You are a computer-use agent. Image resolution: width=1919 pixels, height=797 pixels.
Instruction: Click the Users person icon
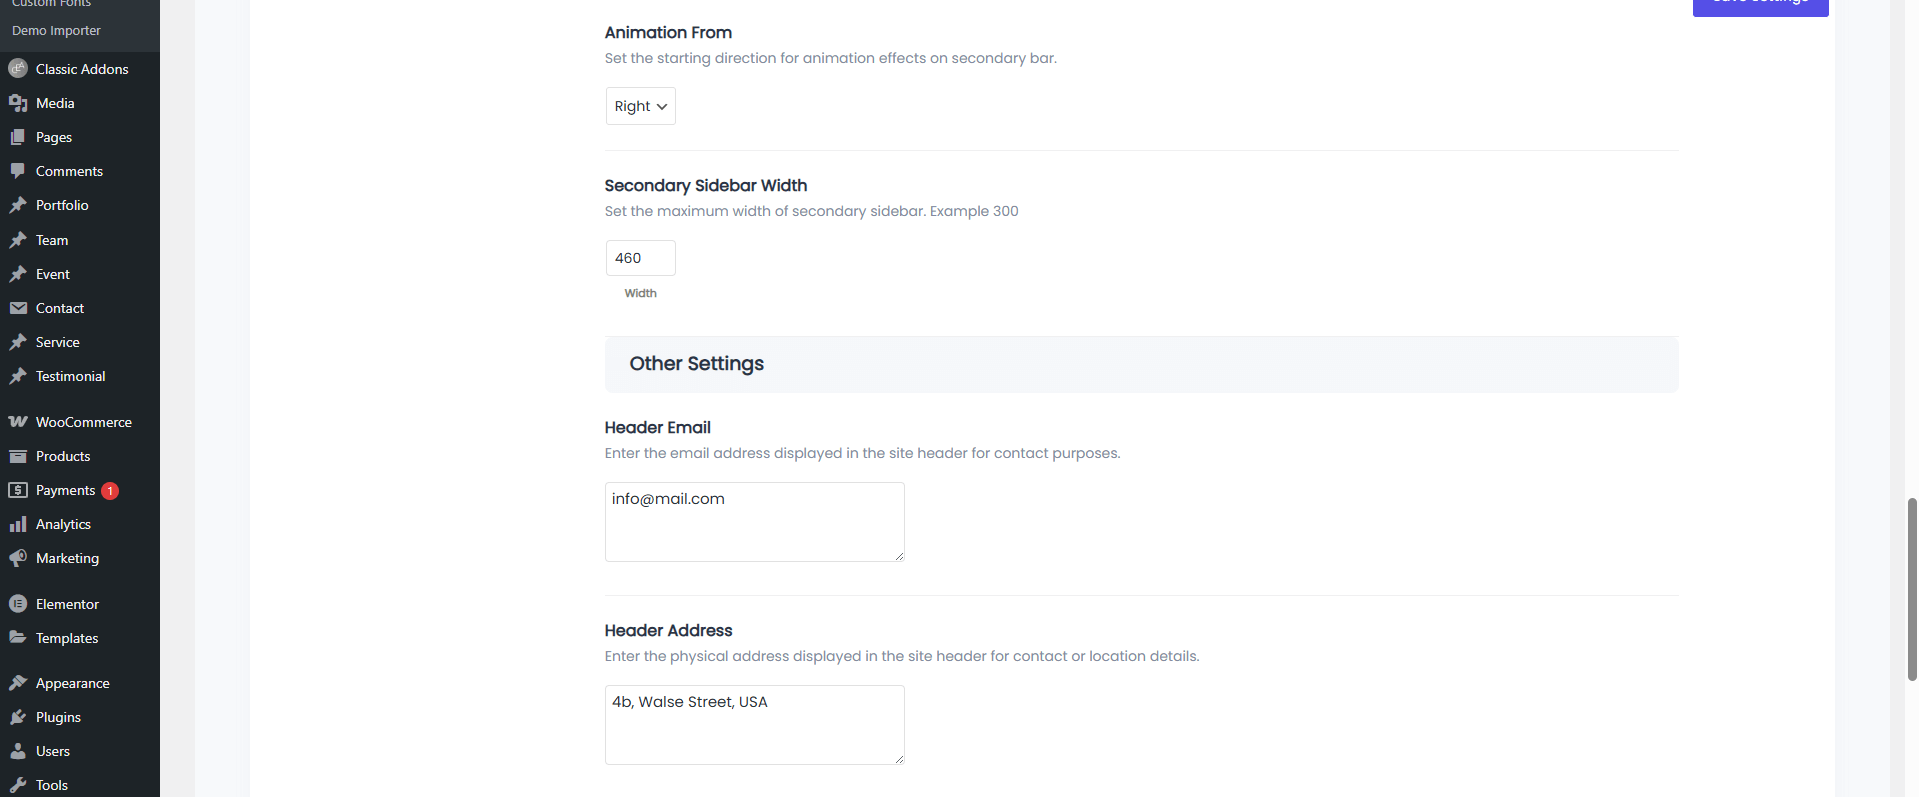[18, 751]
